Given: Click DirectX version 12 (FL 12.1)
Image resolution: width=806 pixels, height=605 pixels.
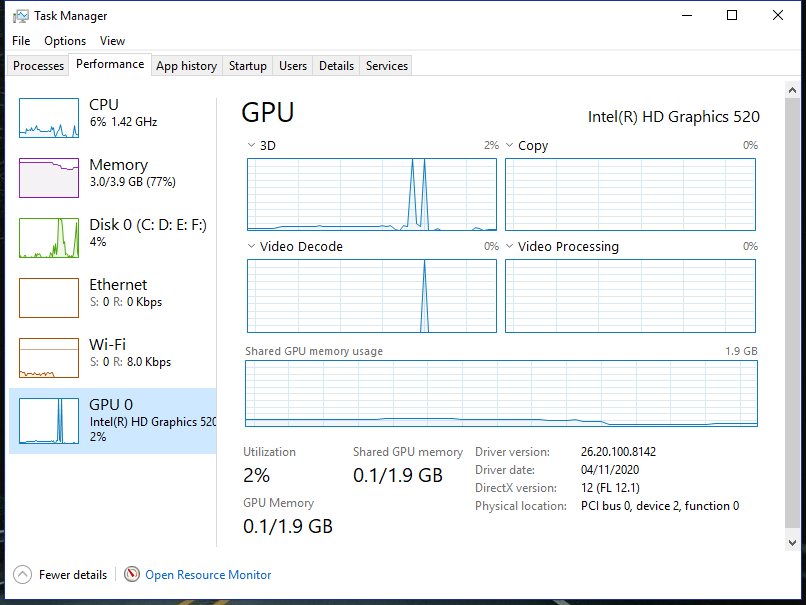Looking at the screenshot, I should (x=610, y=488).
